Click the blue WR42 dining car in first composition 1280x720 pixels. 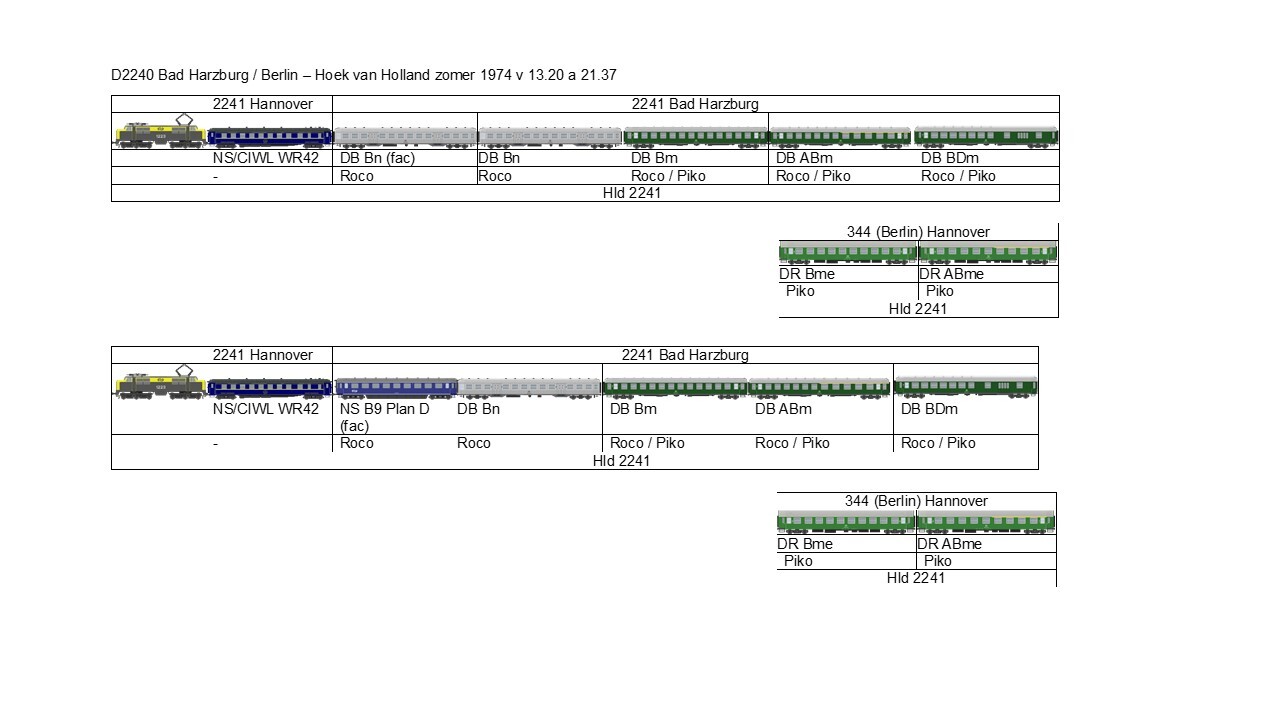[x=270, y=138]
